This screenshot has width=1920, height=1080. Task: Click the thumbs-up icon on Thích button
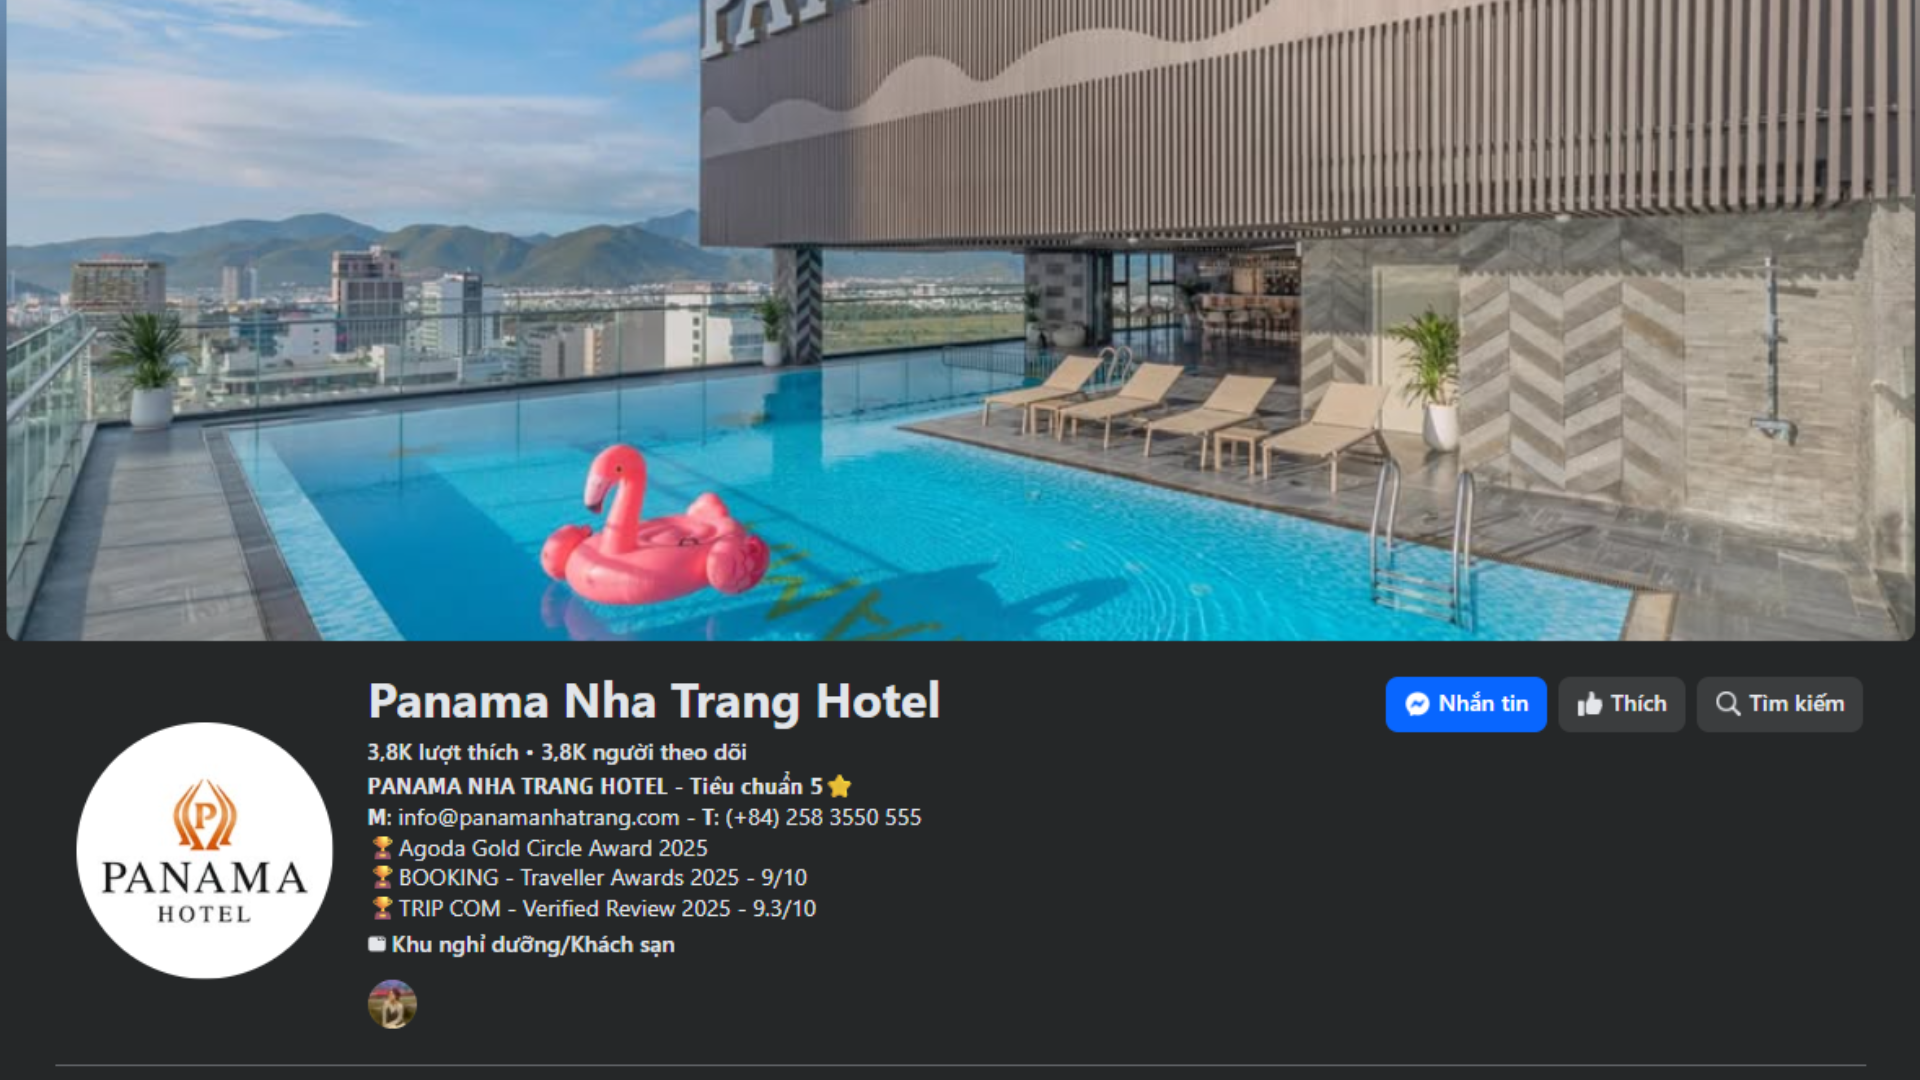[x=1590, y=705]
